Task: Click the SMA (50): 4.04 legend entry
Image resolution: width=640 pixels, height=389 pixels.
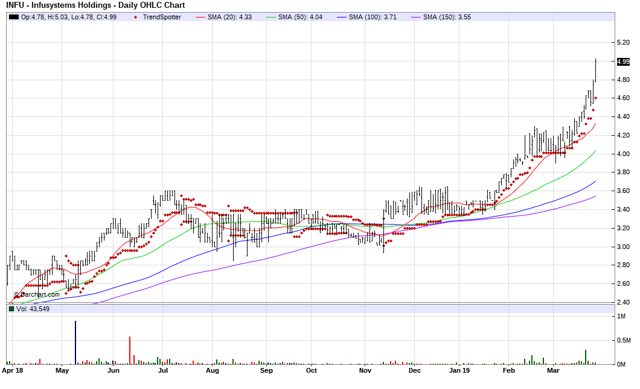Action: click(294, 17)
